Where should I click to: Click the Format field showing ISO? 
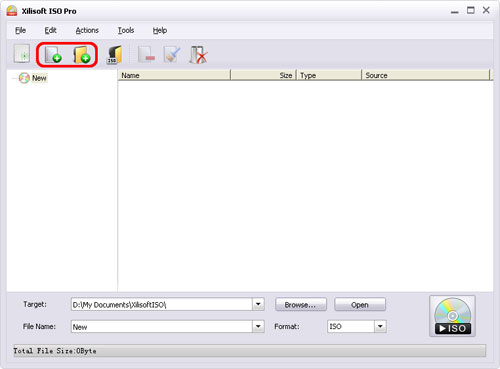[351, 326]
